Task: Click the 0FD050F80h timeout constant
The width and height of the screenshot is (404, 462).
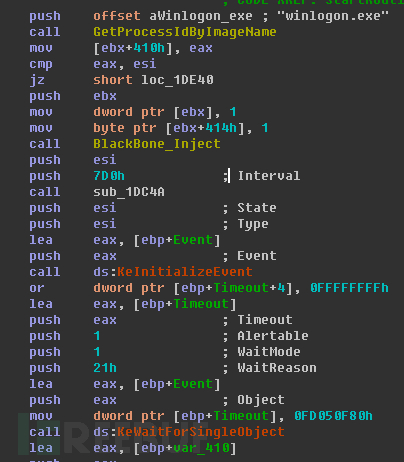Action: (x=333, y=416)
